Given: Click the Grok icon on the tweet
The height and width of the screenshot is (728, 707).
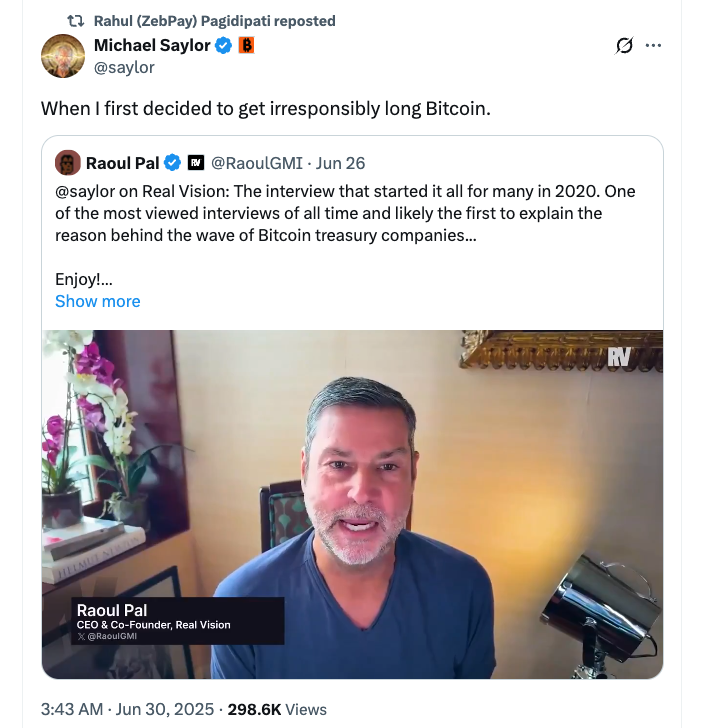Looking at the screenshot, I should [625, 45].
